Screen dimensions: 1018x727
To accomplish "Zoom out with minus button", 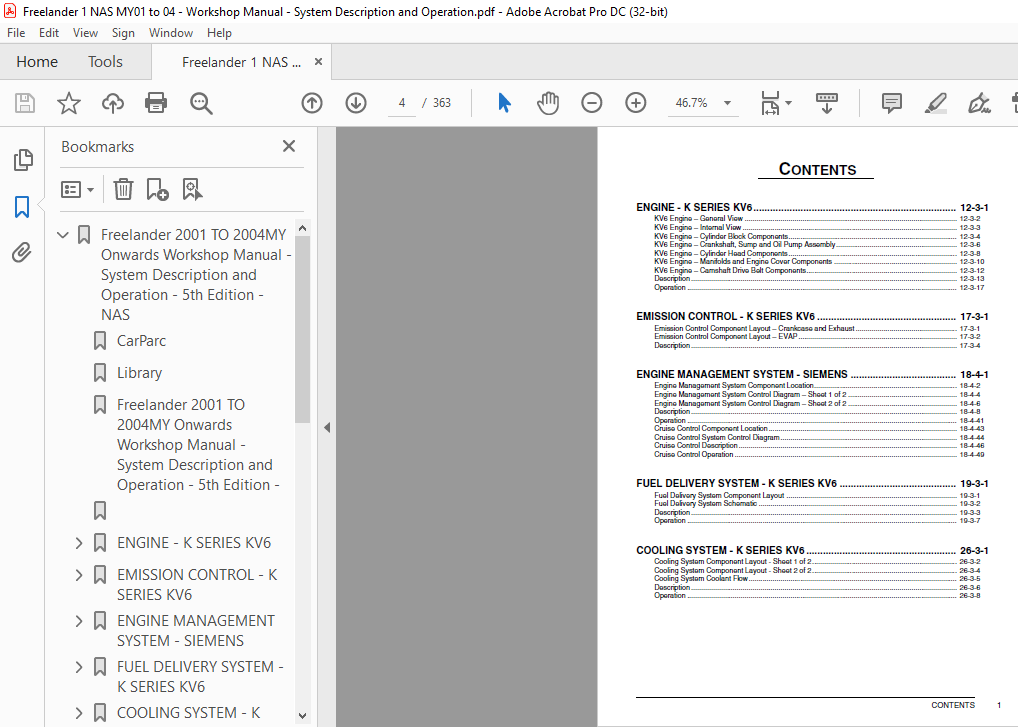I will [591, 103].
